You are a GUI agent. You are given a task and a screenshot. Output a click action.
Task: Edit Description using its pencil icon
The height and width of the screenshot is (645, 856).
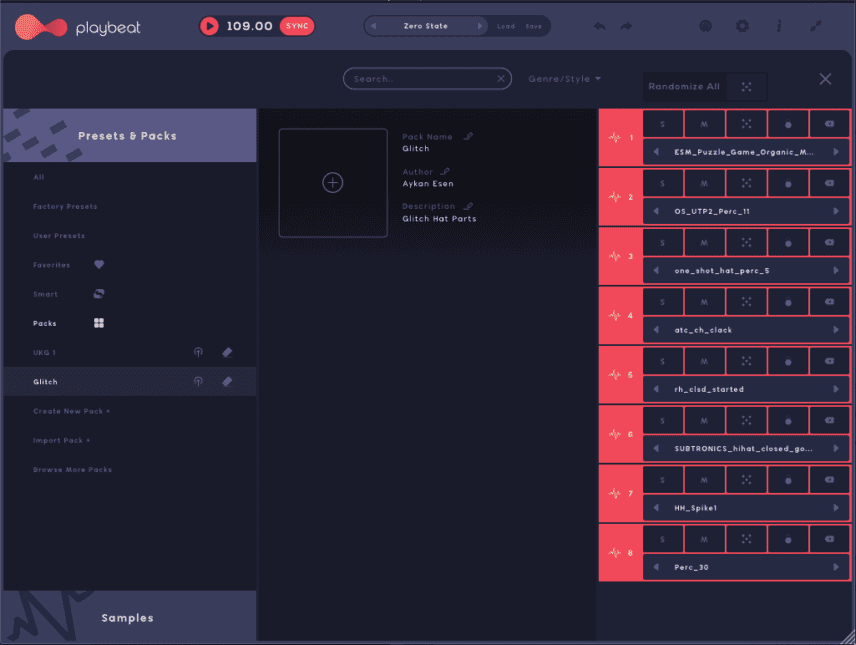click(x=468, y=206)
